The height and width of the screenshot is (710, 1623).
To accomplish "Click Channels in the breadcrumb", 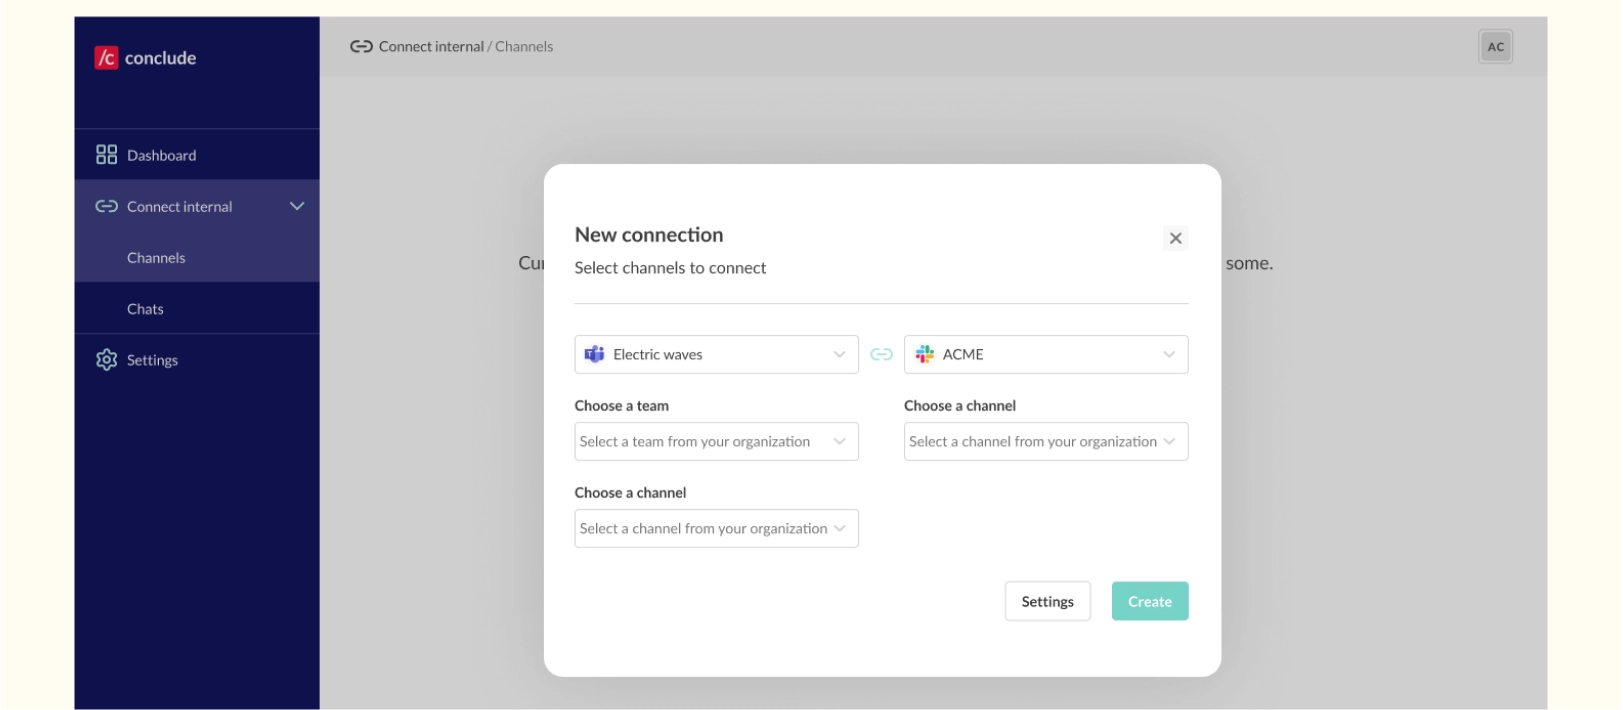I will [524, 47].
